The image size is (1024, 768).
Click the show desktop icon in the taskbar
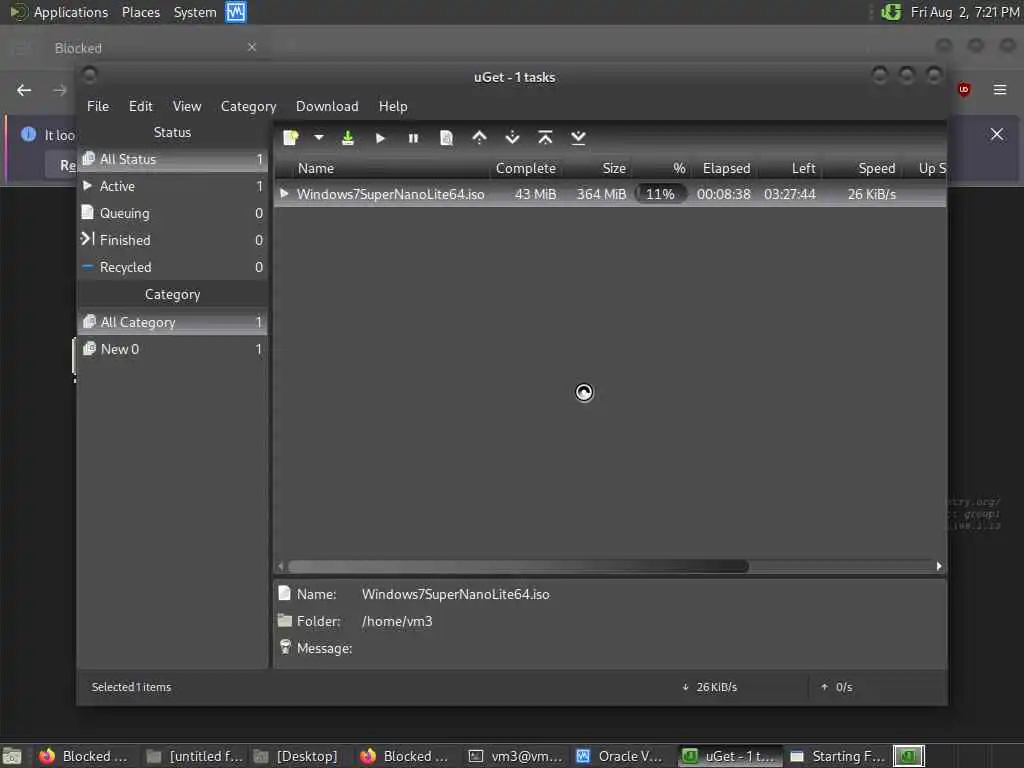(12, 756)
